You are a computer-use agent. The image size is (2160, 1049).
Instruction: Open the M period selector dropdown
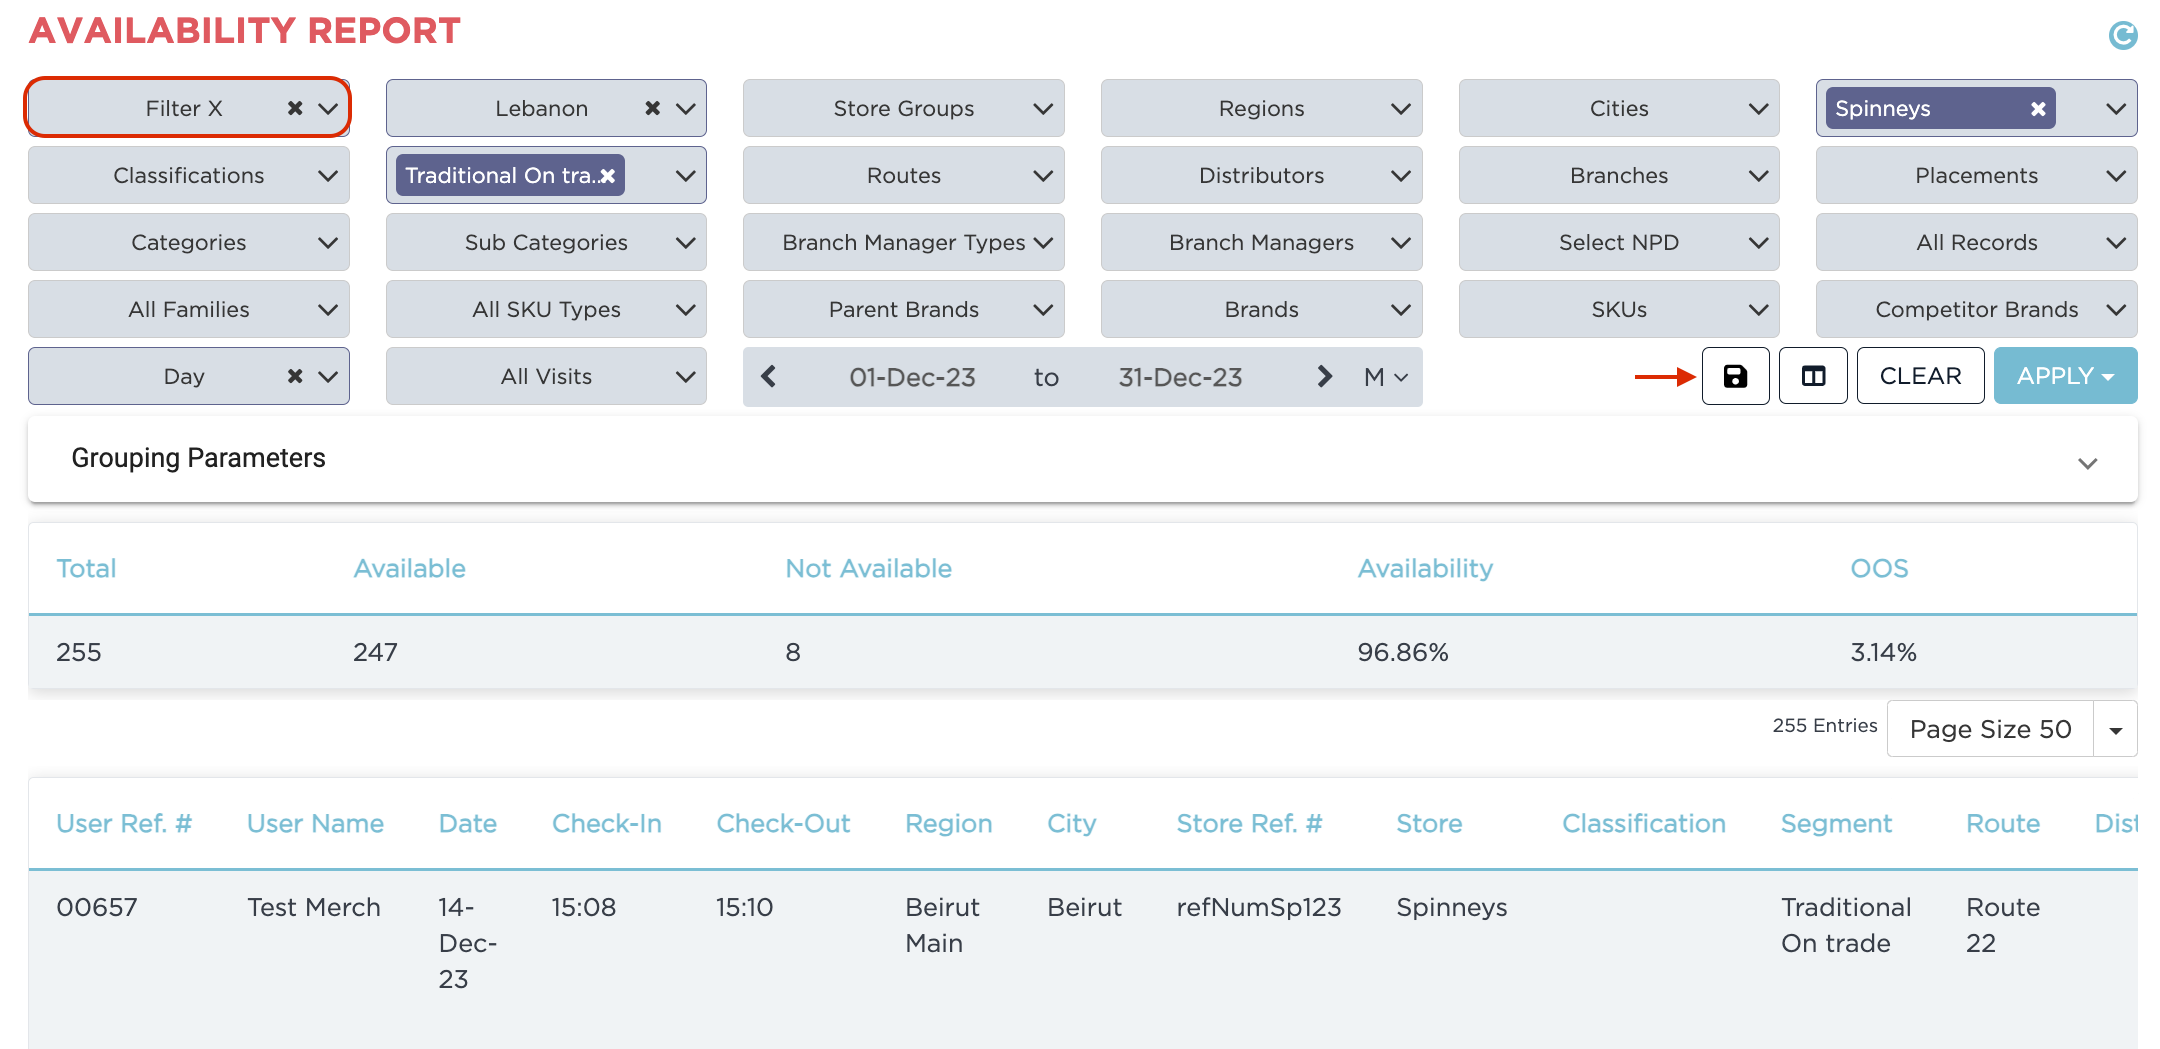(x=1385, y=377)
